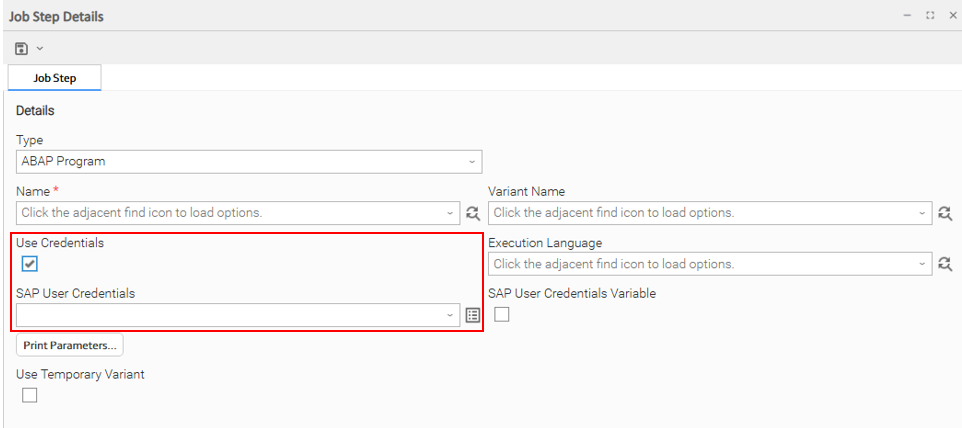Click the find icon next to Variant Name

coord(945,213)
